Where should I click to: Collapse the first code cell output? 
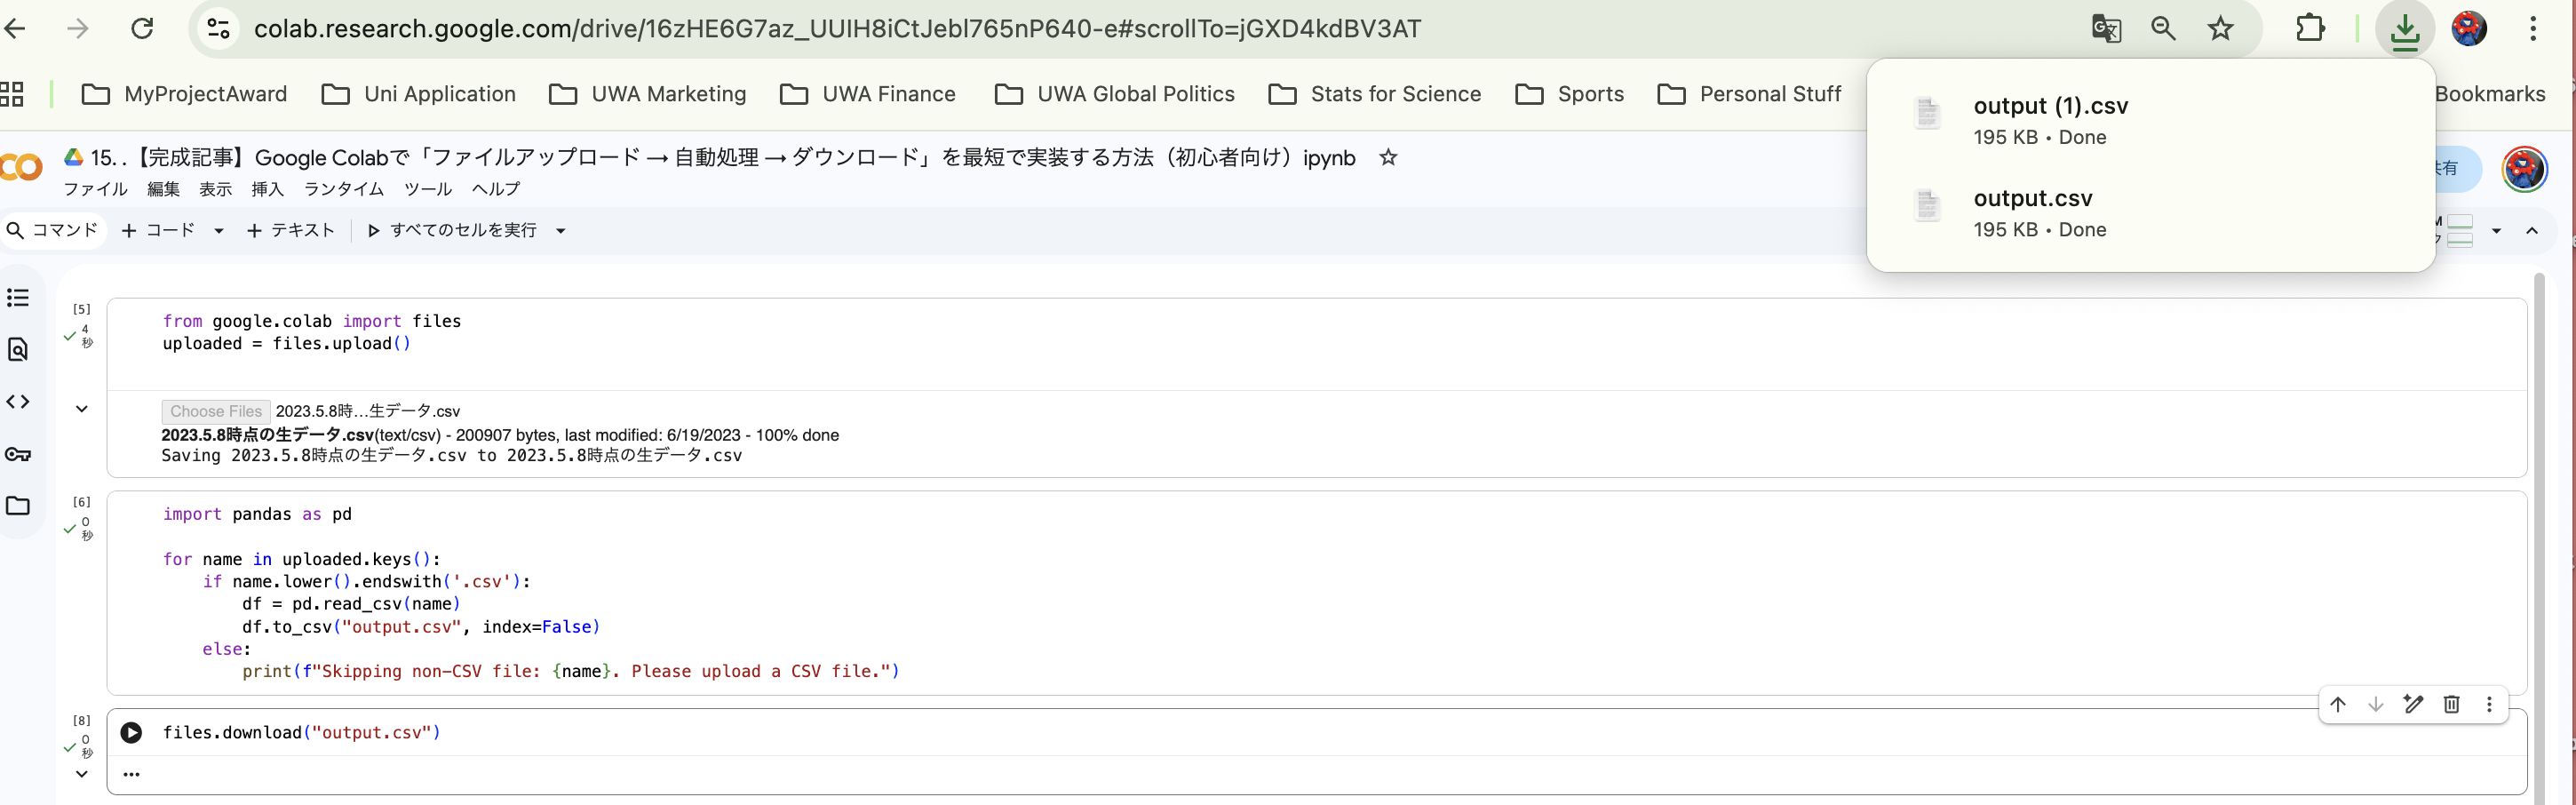pyautogui.click(x=81, y=408)
